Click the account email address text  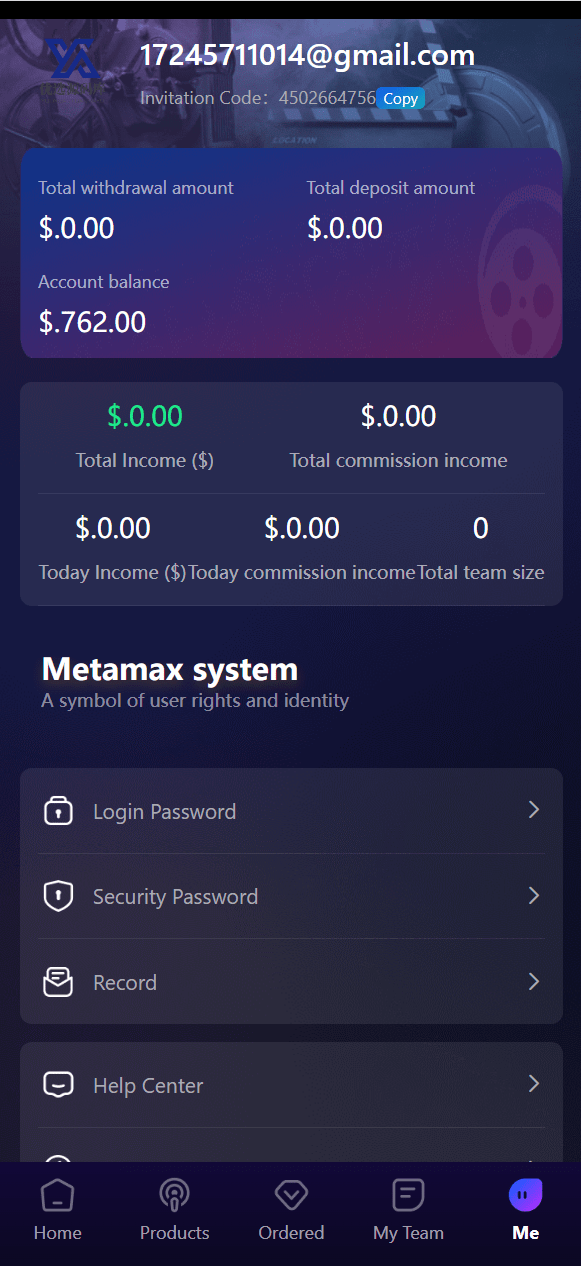click(307, 56)
